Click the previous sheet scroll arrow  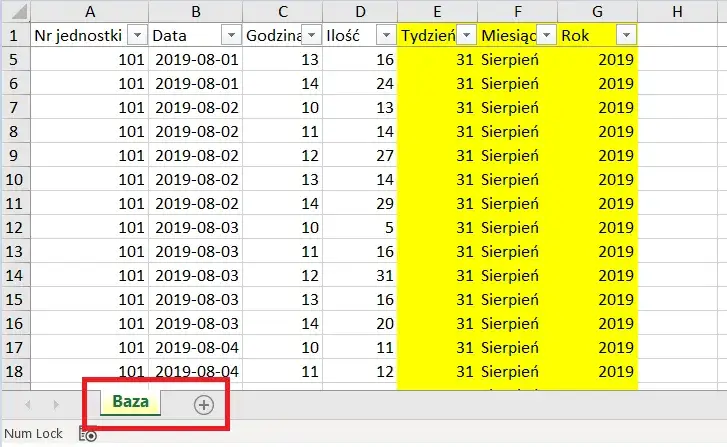point(27,404)
